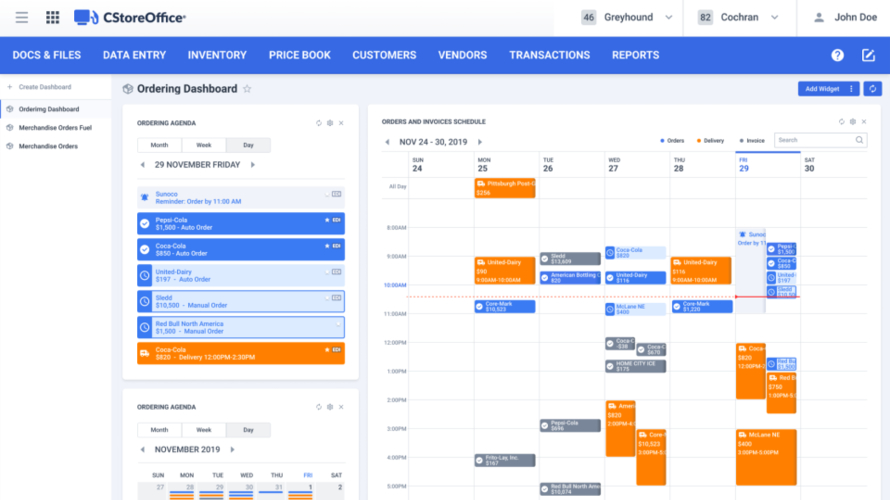The width and height of the screenshot is (890, 500).
Task: Open the Cochran station dropdown
Action: click(x=738, y=18)
